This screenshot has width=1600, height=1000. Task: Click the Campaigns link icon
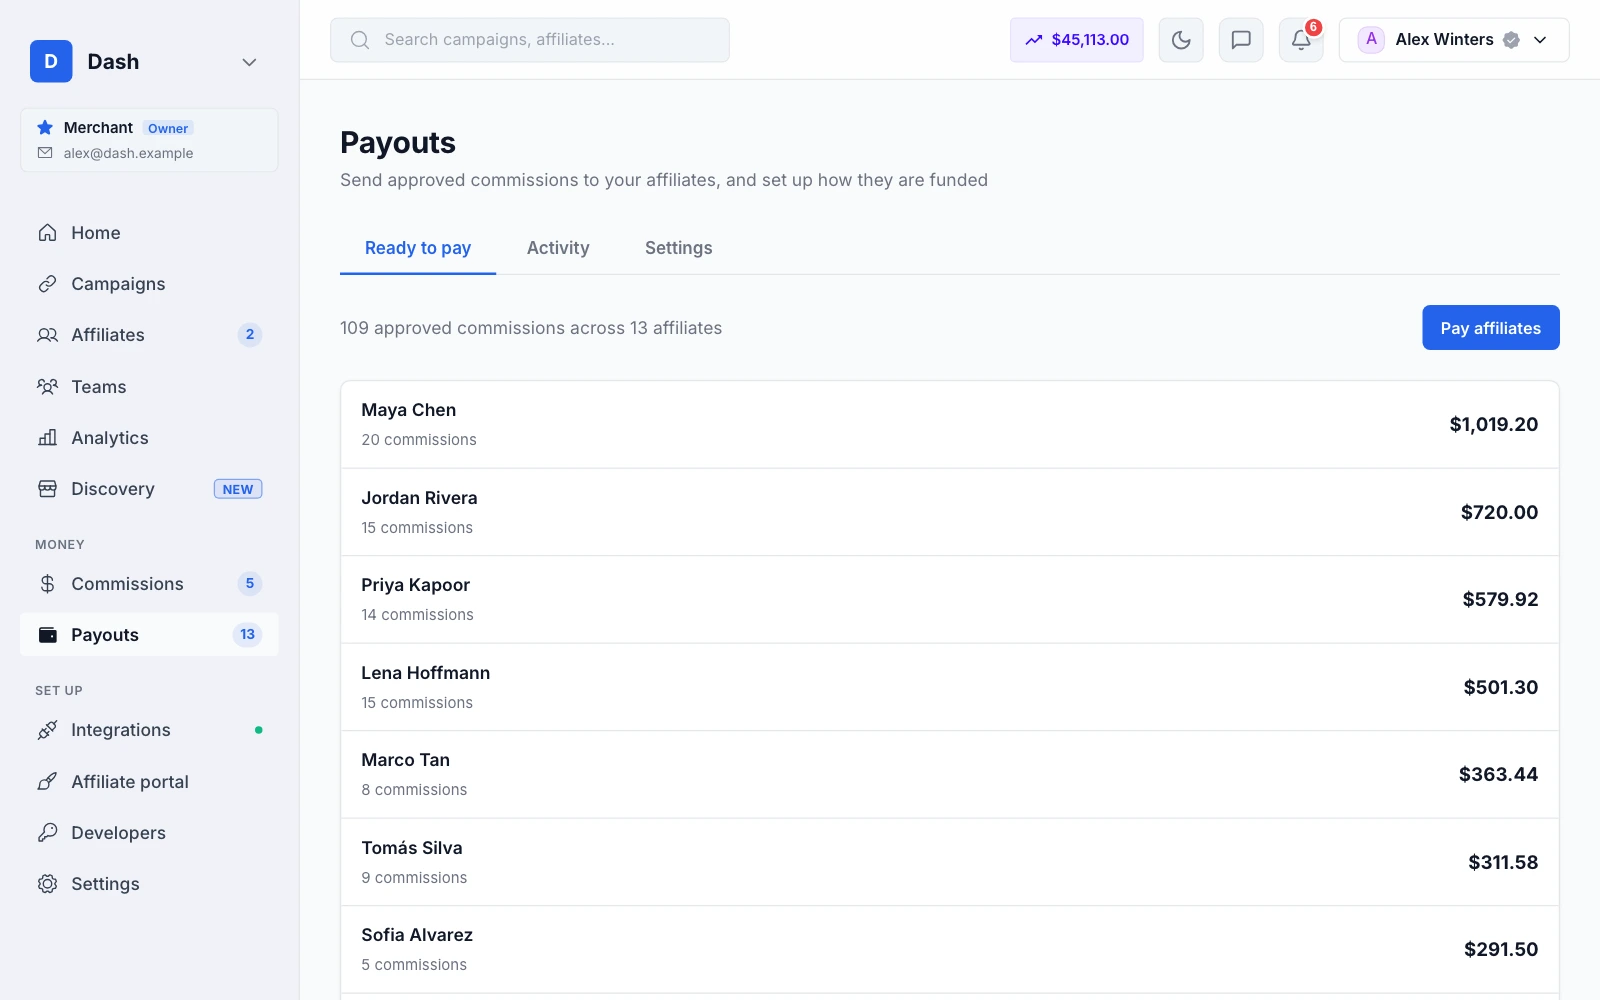(x=47, y=284)
